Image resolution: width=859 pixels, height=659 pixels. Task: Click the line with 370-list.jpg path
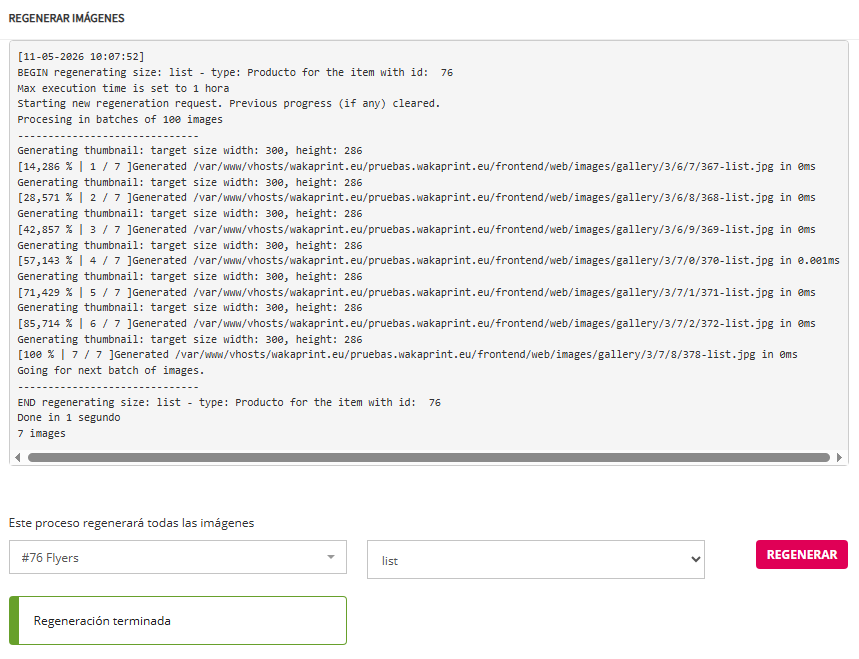click(x=428, y=261)
